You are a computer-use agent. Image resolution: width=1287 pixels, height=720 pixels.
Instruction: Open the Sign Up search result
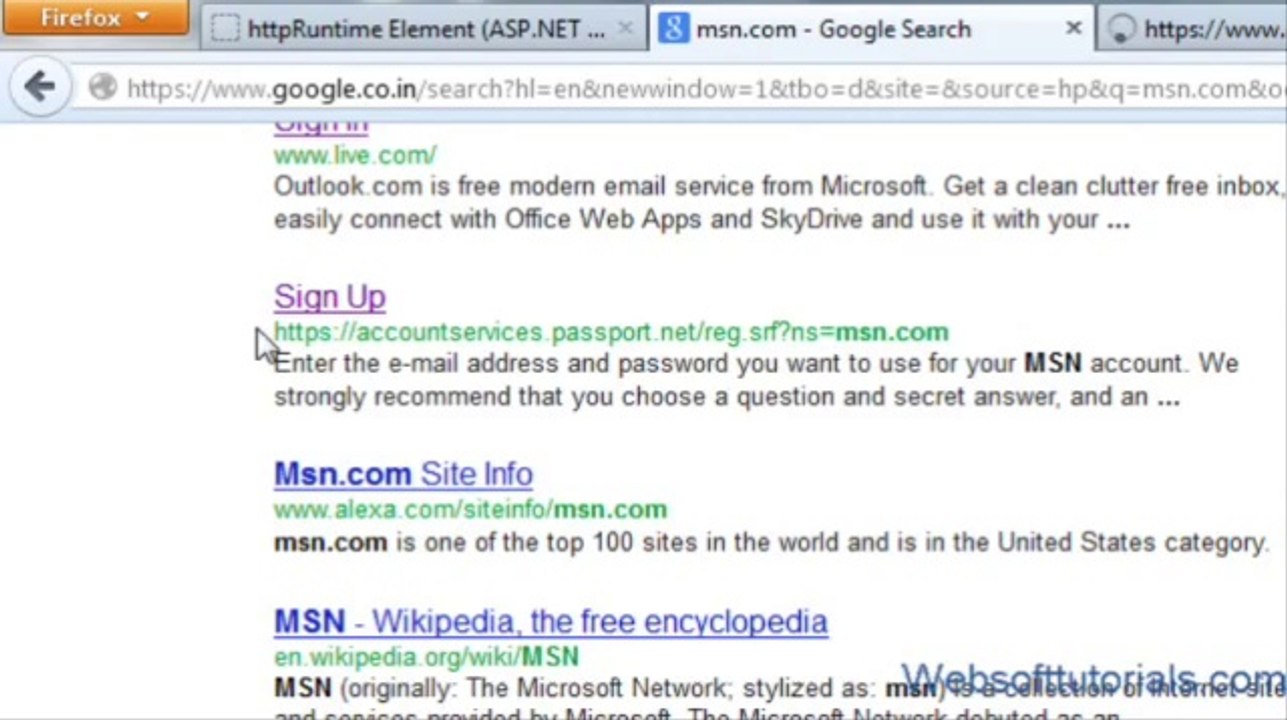click(329, 297)
